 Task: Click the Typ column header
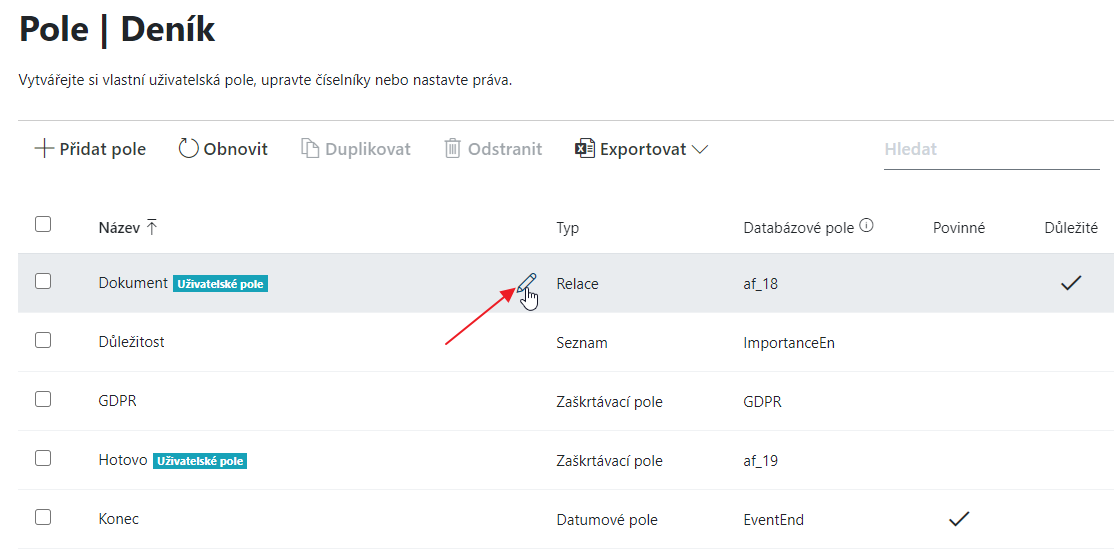(568, 228)
